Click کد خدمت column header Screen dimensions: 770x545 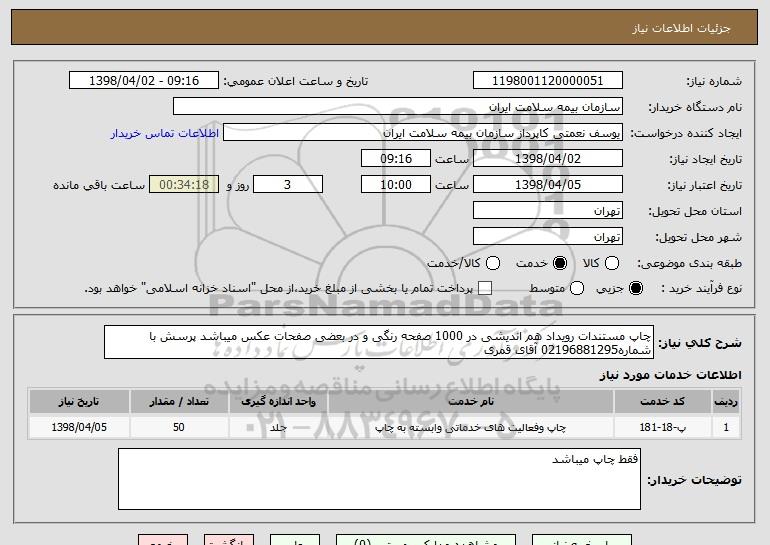pyautogui.click(x=662, y=402)
